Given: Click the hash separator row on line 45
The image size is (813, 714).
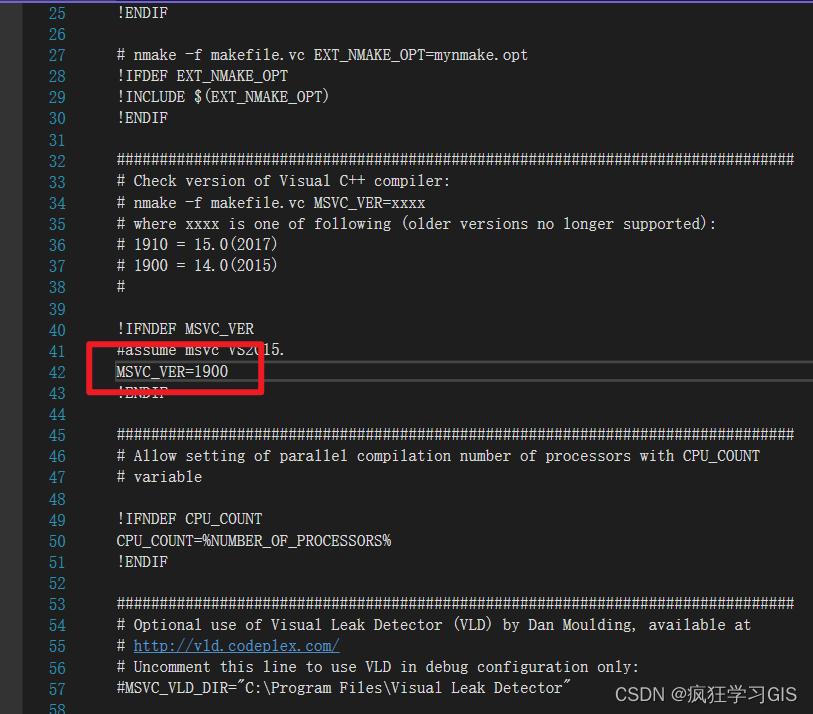Looking at the screenshot, I should [x=455, y=434].
